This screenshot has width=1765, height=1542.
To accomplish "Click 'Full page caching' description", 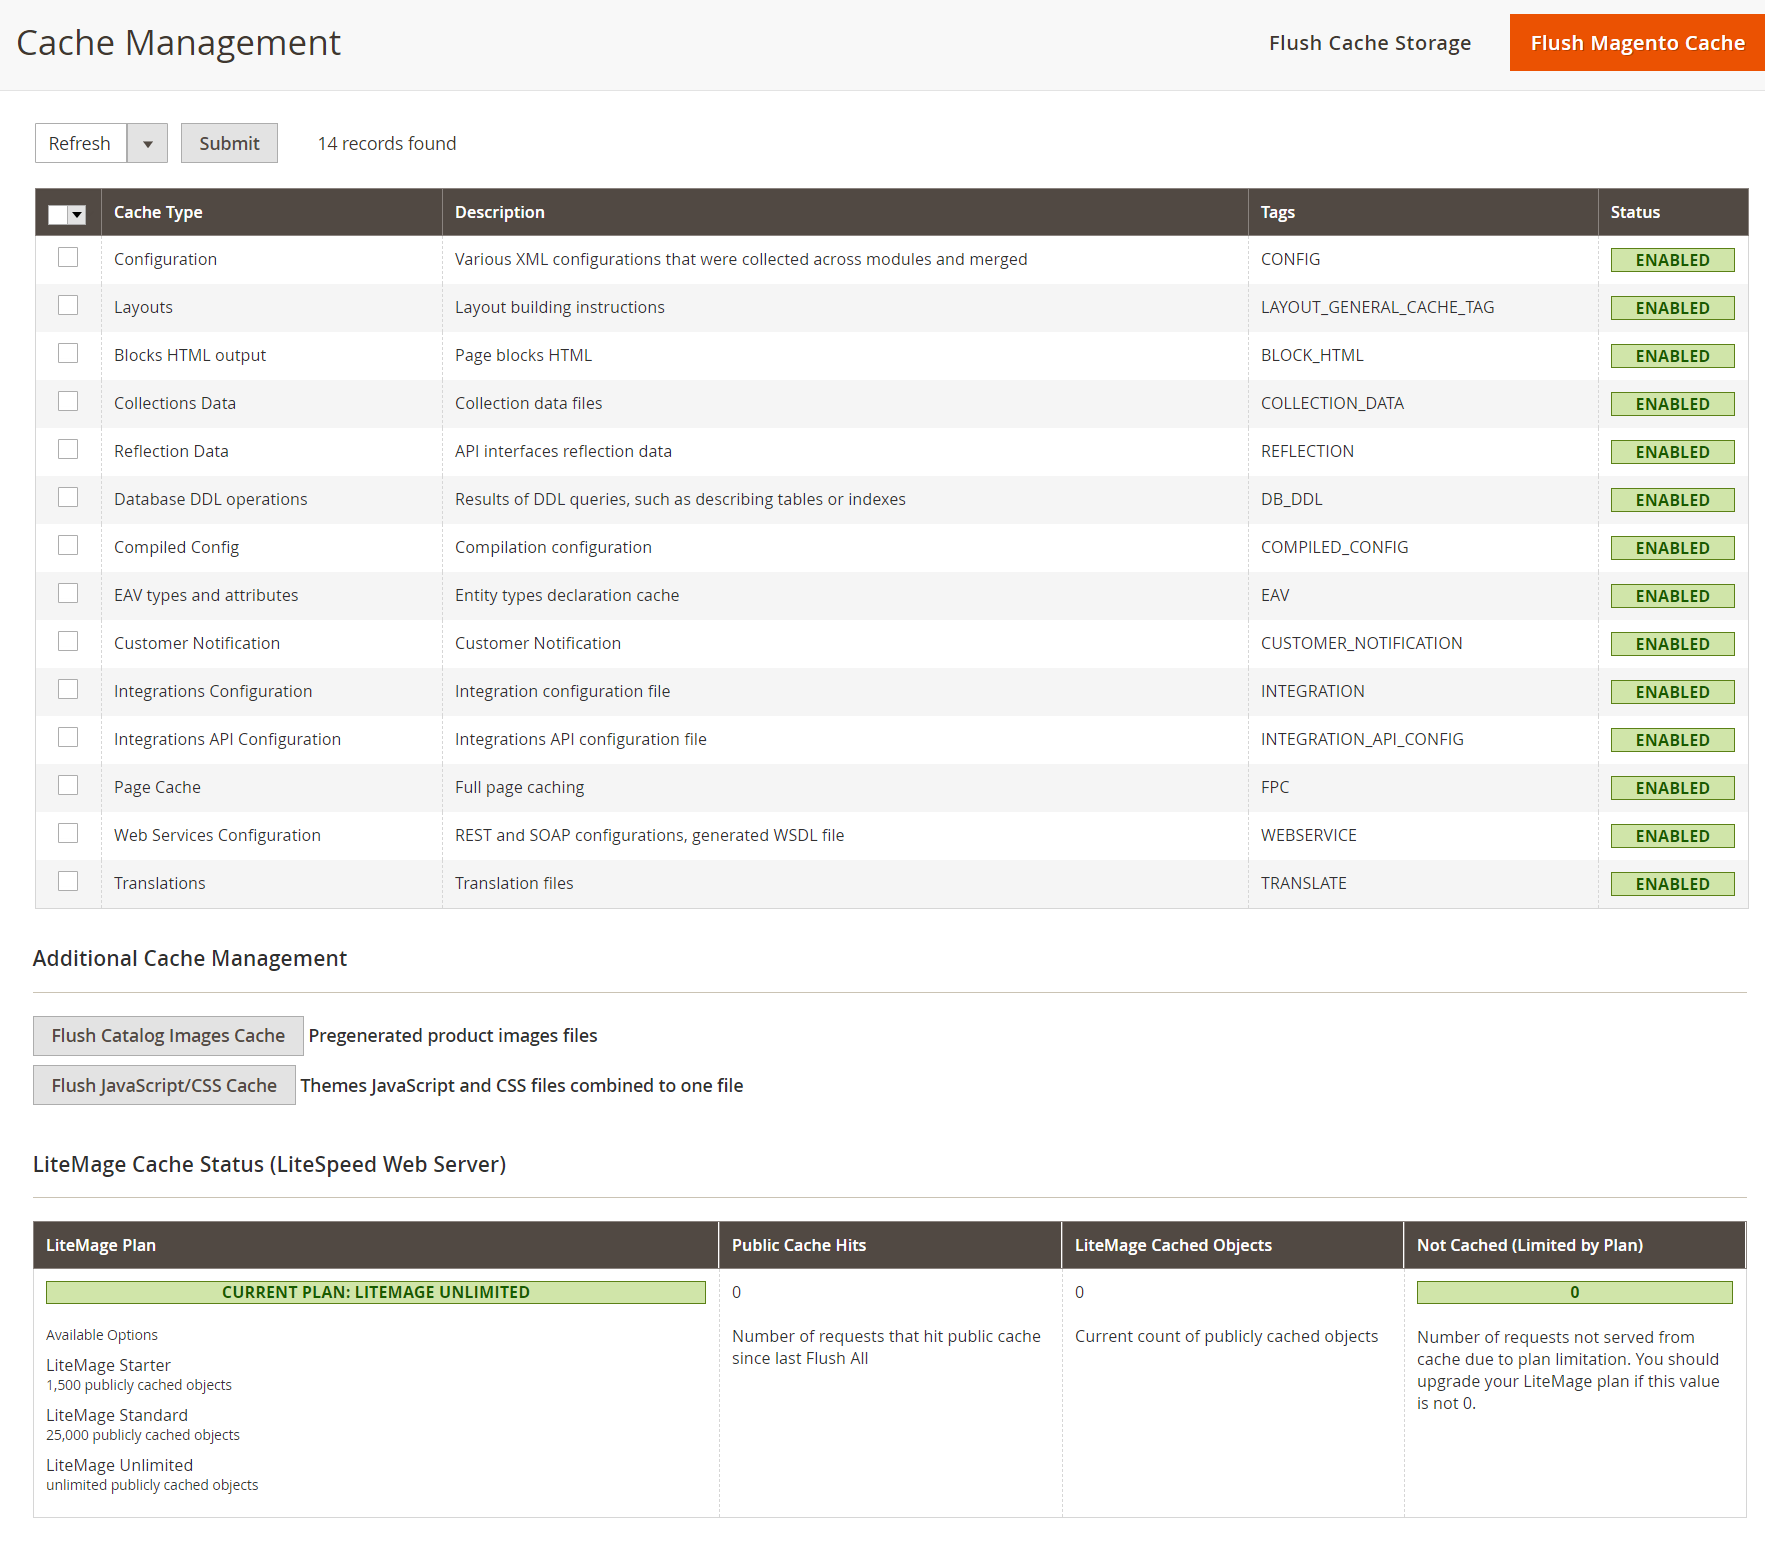I will pos(519,788).
